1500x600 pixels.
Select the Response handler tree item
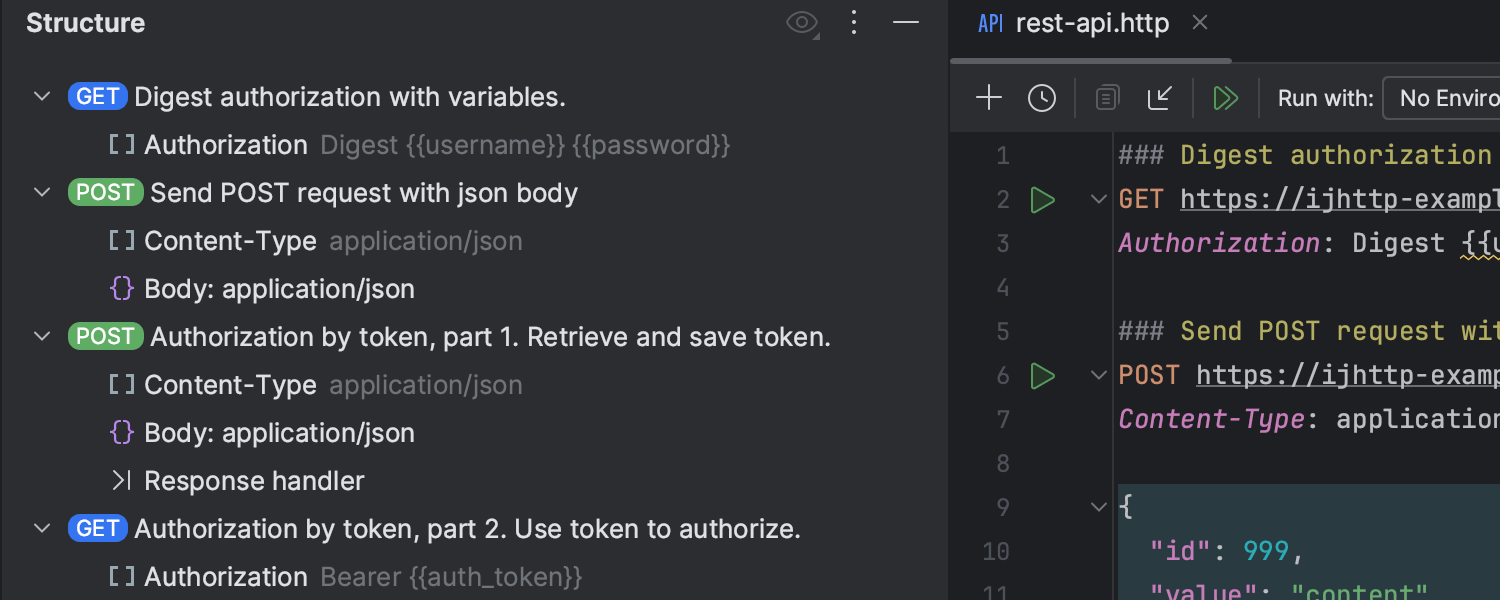[254, 481]
